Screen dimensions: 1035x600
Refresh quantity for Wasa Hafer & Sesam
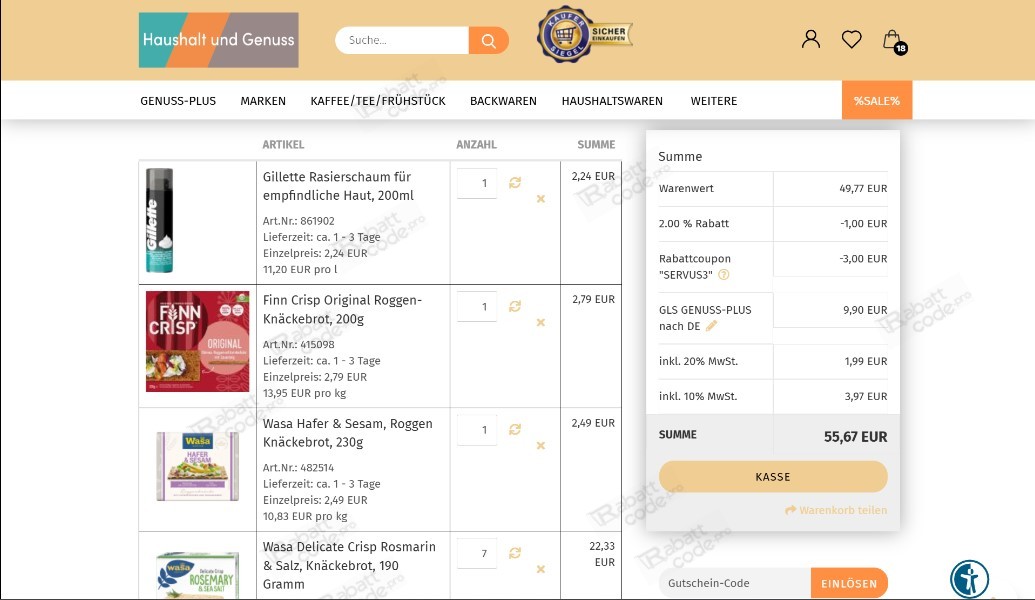[515, 430]
